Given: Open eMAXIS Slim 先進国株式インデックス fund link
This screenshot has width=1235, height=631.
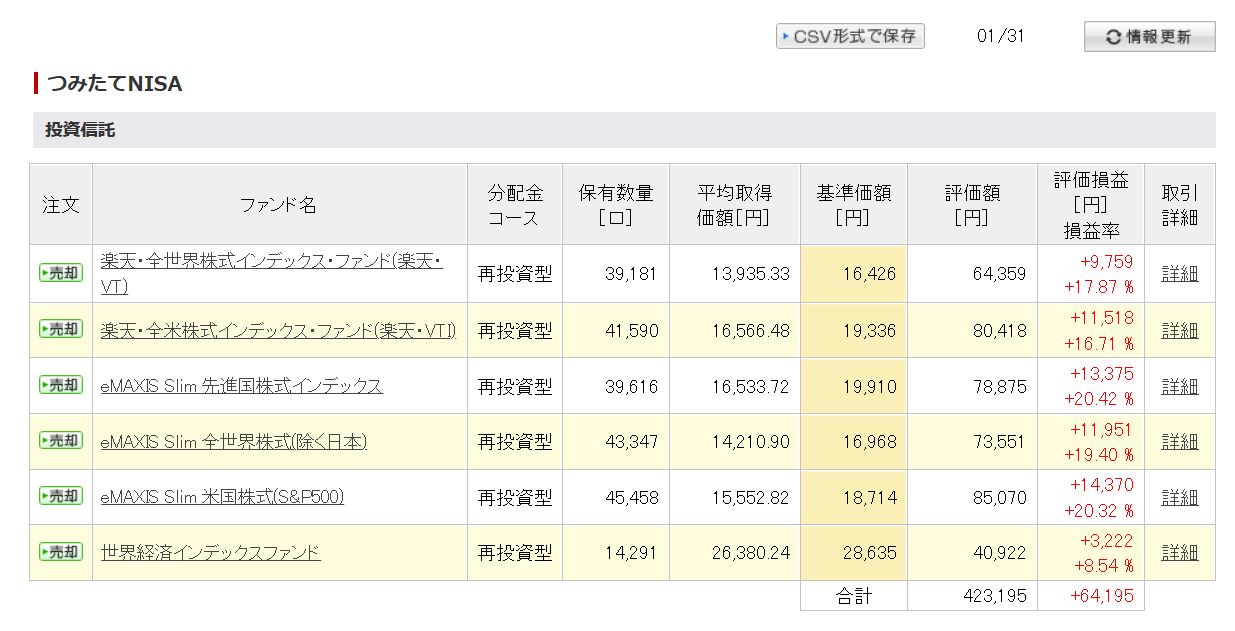Looking at the screenshot, I should pos(242,386).
